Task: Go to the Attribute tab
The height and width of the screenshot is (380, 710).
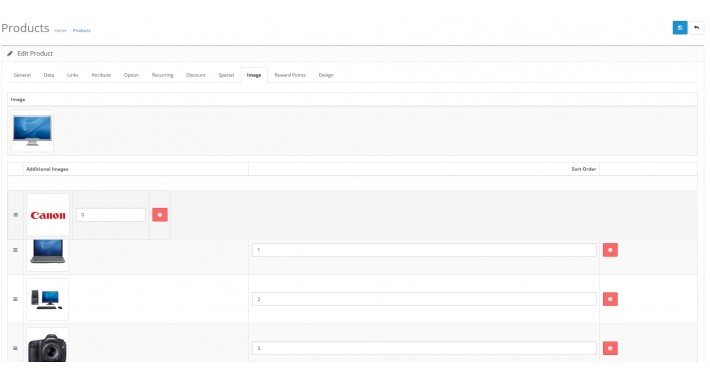Action: pyautogui.click(x=101, y=75)
